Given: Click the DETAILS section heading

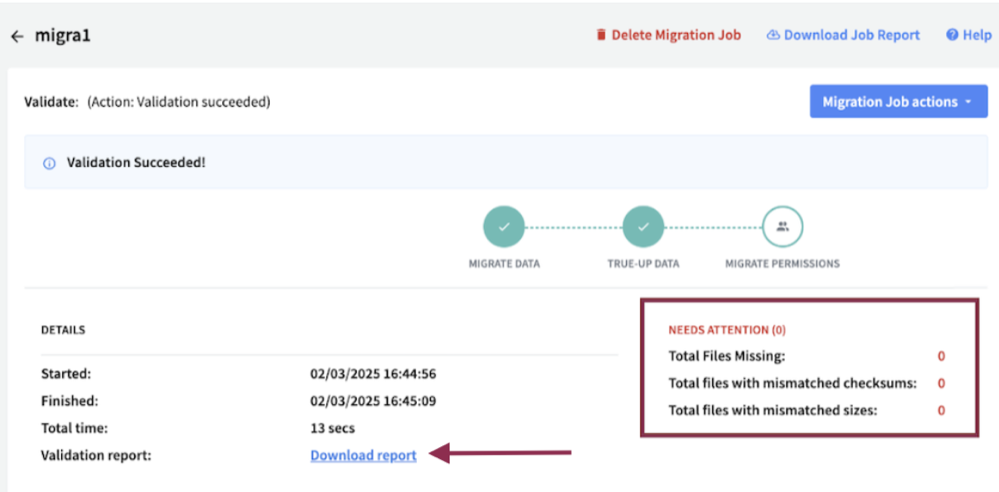Looking at the screenshot, I should tap(63, 330).
